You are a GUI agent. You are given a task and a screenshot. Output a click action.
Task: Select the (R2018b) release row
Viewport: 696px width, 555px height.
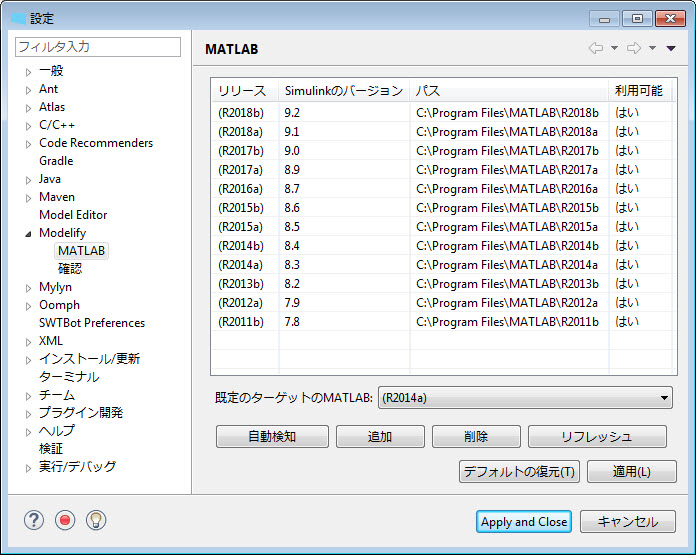(444, 113)
